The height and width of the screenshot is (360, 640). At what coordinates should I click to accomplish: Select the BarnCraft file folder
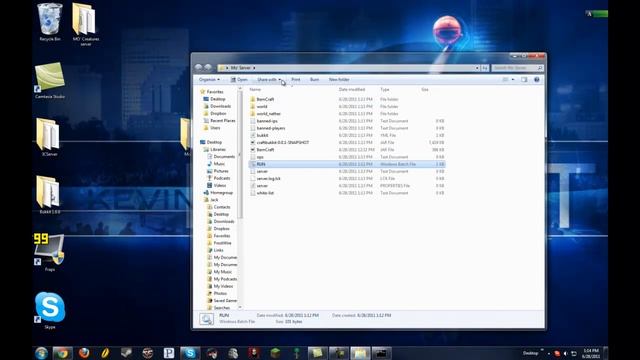point(347,99)
